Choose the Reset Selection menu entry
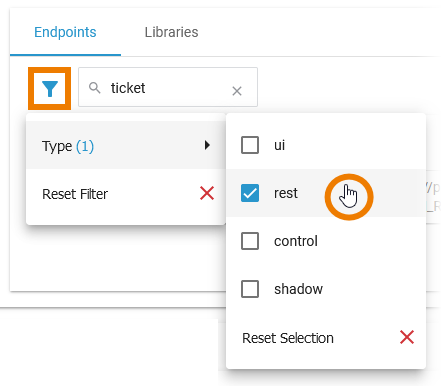 [326, 338]
